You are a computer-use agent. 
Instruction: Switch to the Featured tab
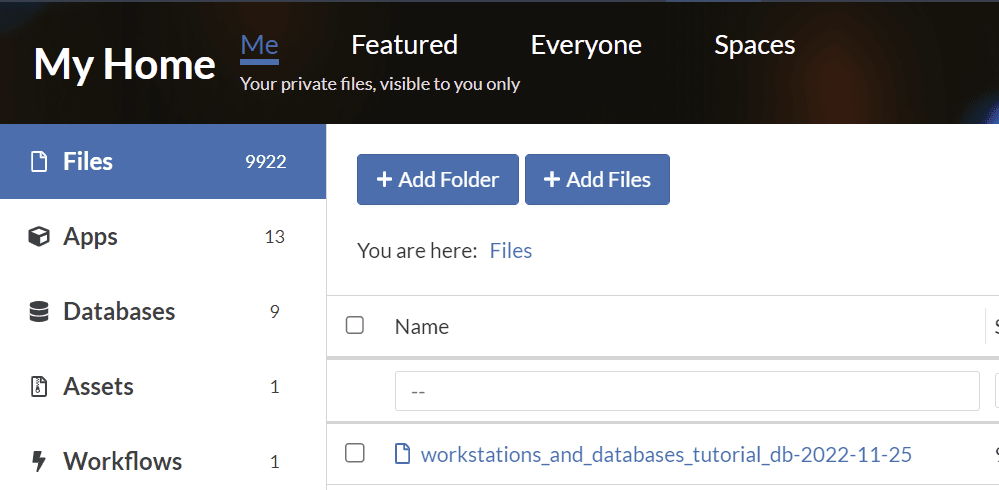point(404,45)
